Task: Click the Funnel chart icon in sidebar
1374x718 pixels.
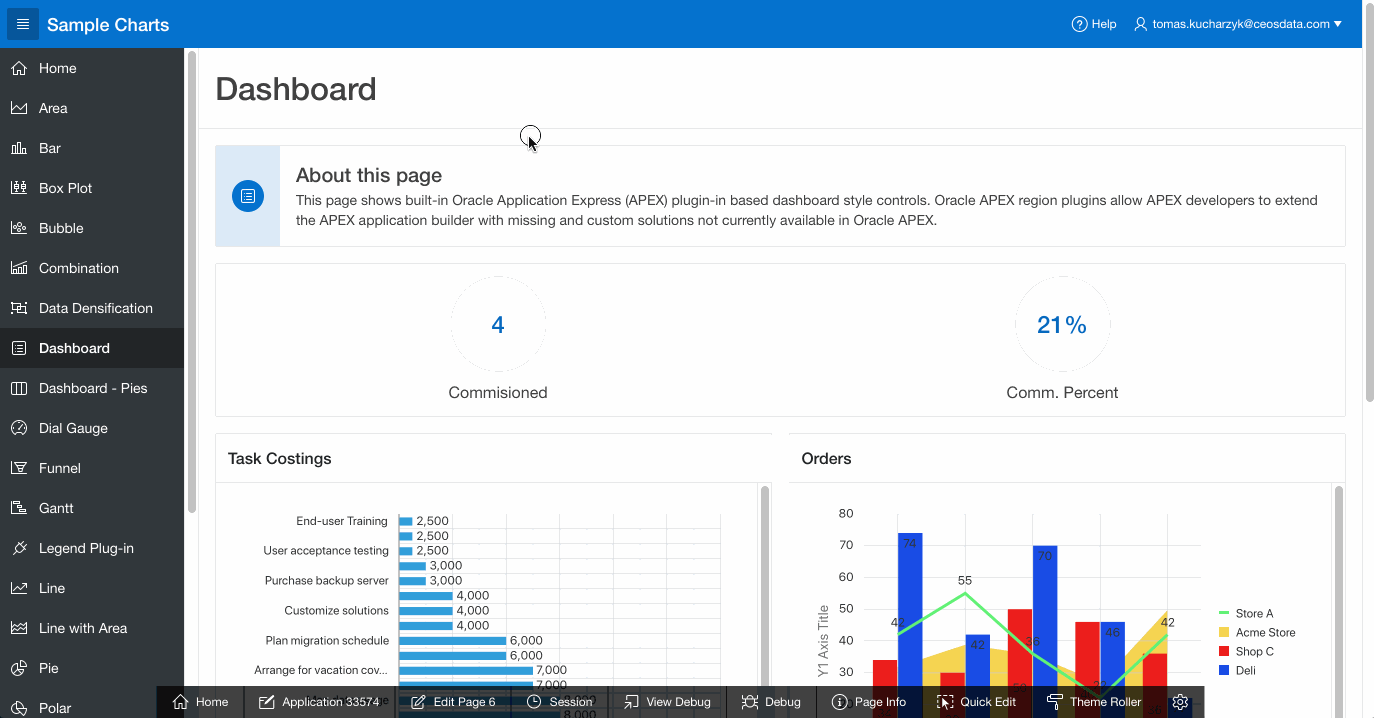Action: 18,468
